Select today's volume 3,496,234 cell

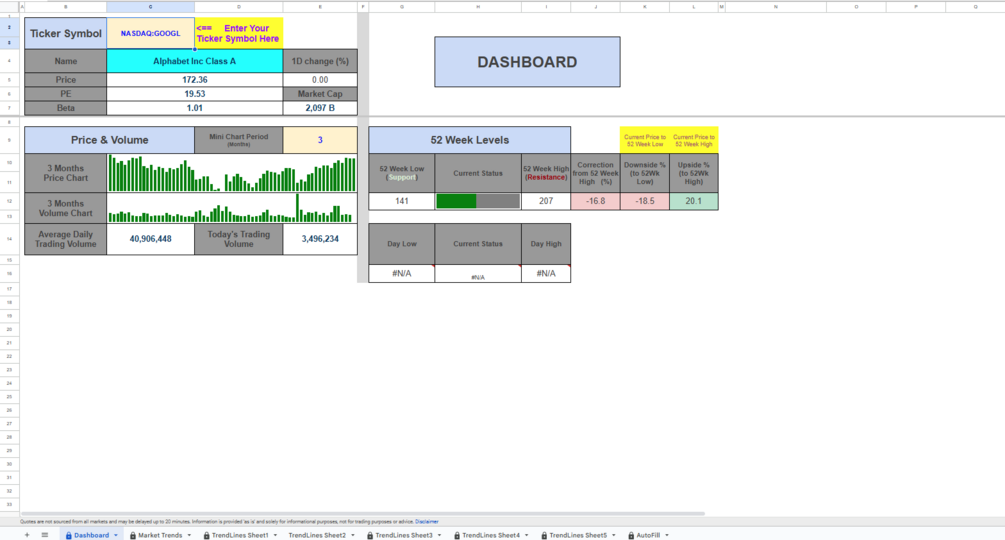point(320,239)
